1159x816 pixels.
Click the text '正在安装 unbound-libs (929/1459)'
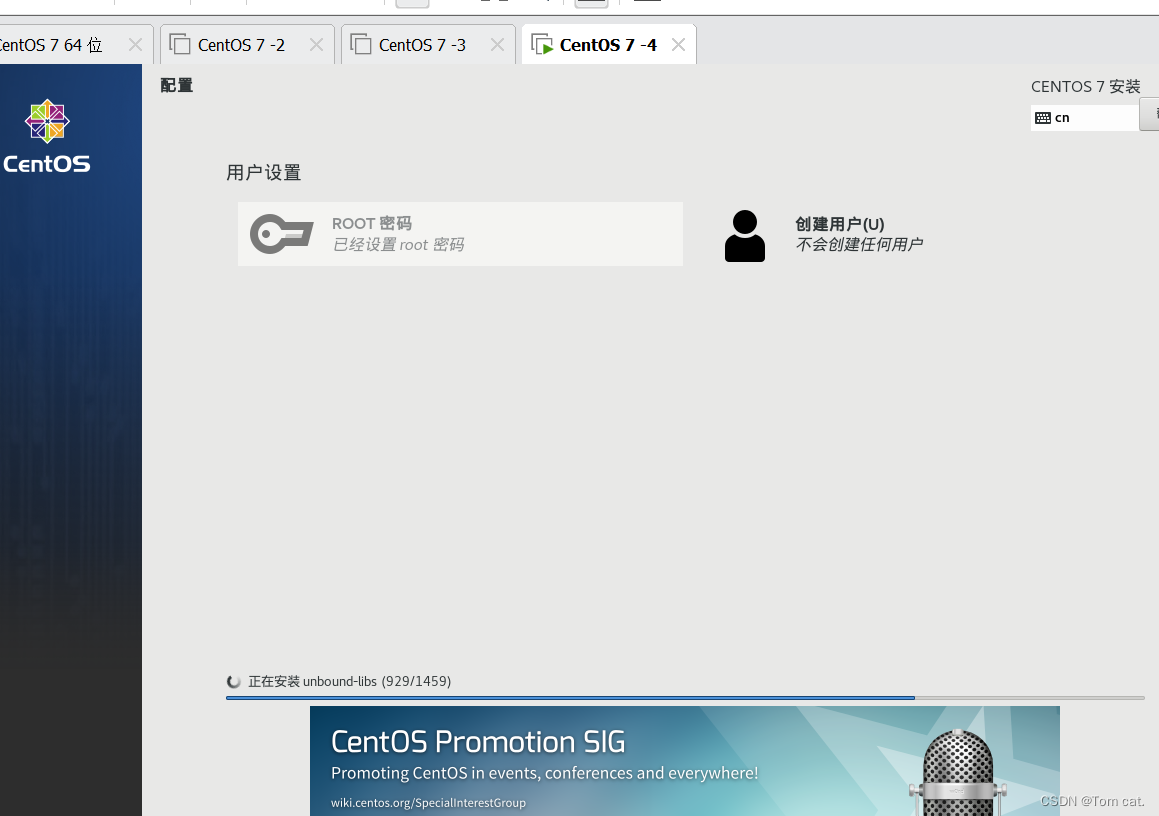click(x=350, y=681)
